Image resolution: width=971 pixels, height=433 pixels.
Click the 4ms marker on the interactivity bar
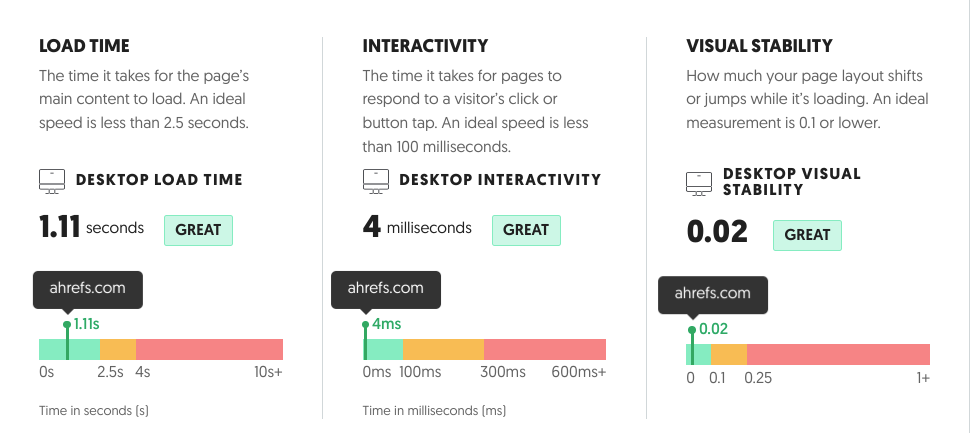tap(382, 324)
